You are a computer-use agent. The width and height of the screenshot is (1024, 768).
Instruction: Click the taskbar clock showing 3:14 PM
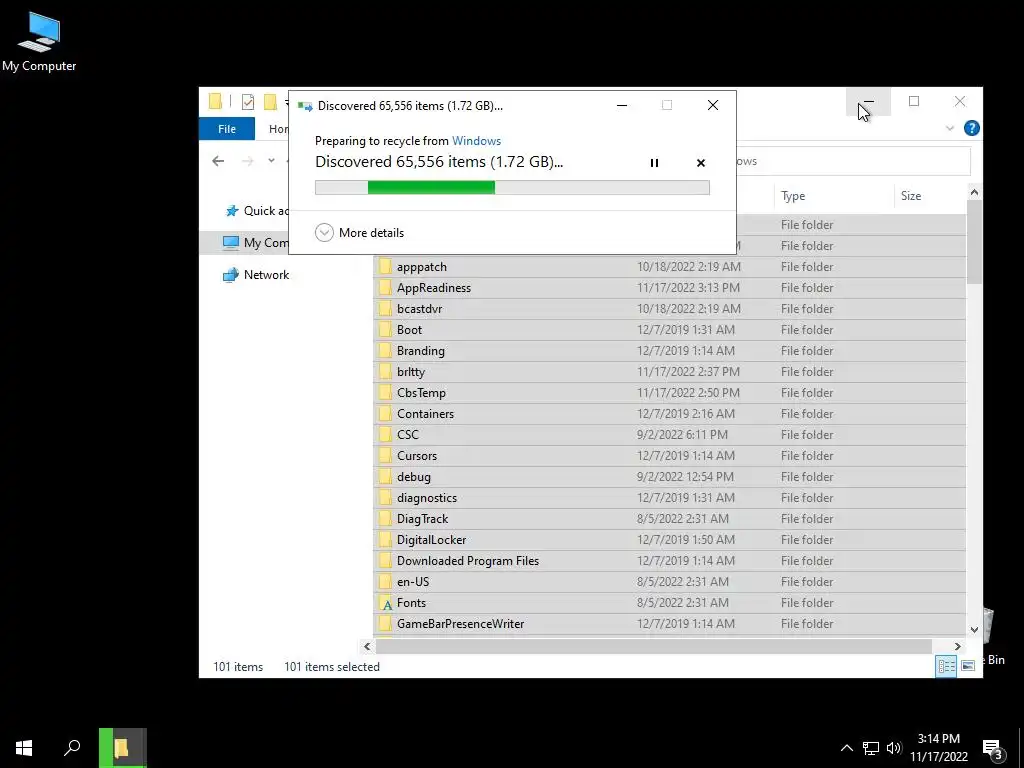939,748
